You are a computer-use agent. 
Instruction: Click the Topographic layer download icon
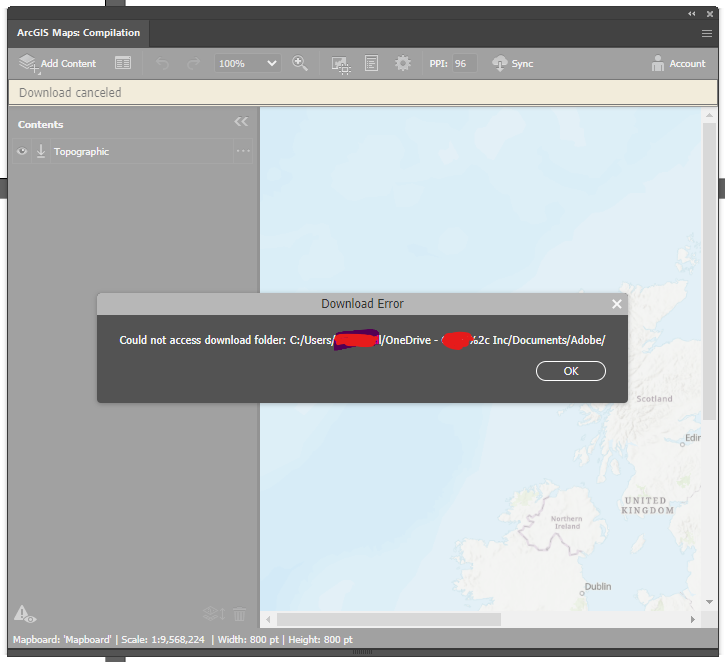tap(41, 151)
